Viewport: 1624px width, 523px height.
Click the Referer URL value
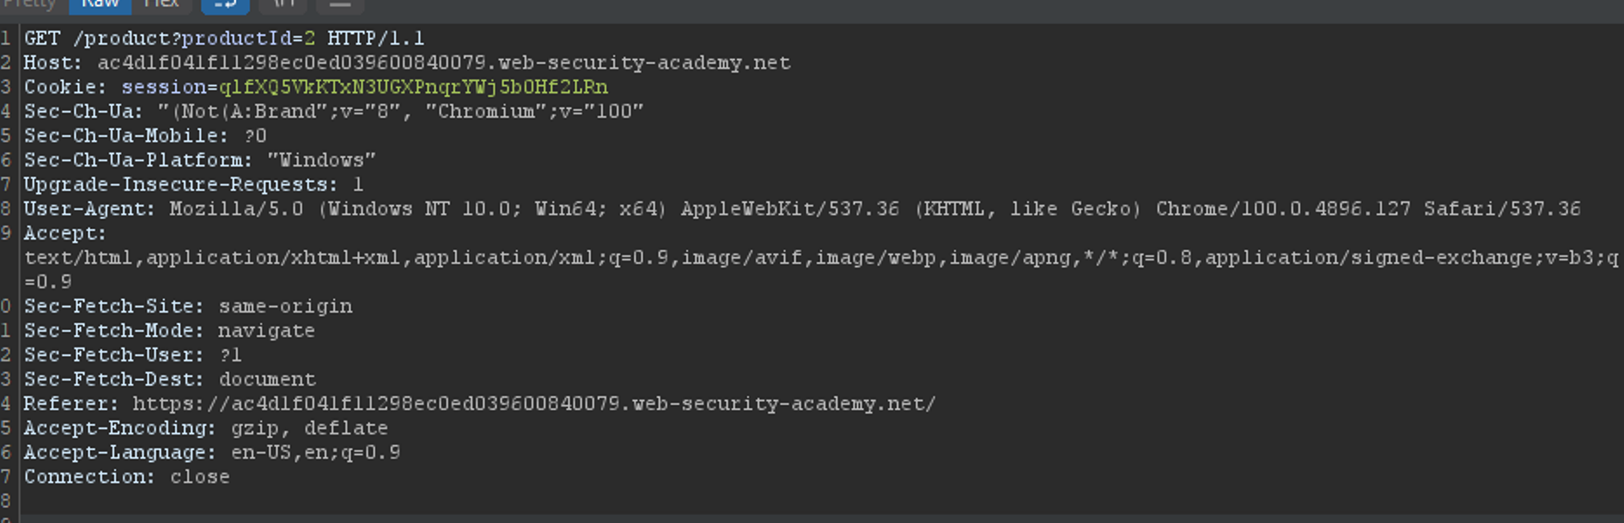pyautogui.click(x=534, y=404)
